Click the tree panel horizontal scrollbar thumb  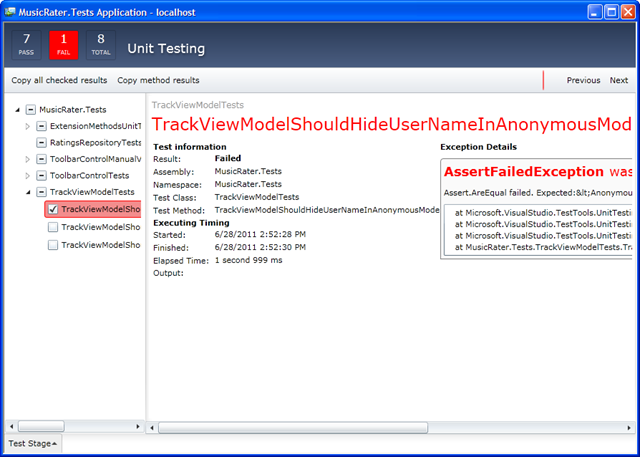click(41, 427)
